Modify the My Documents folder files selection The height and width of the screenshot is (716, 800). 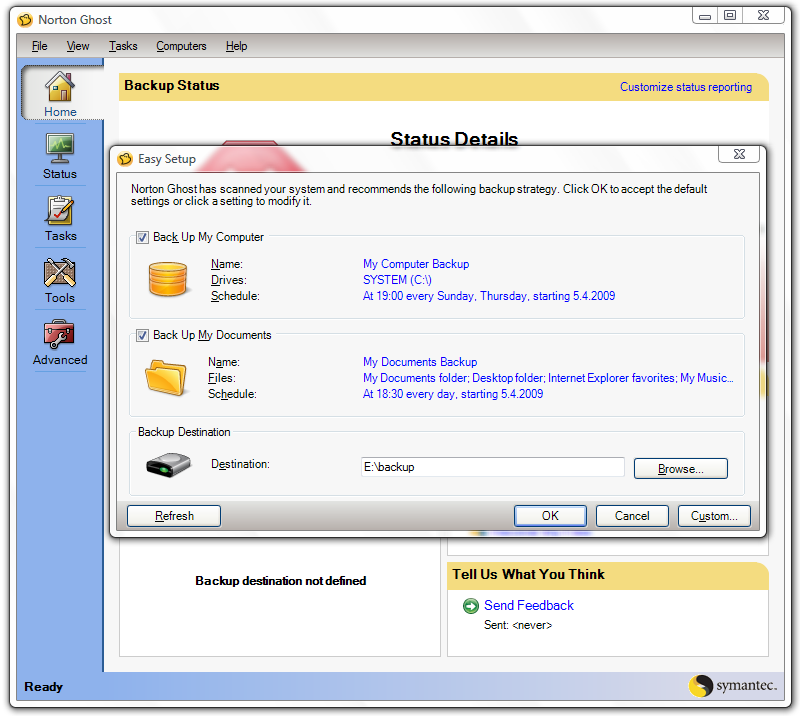tap(548, 378)
